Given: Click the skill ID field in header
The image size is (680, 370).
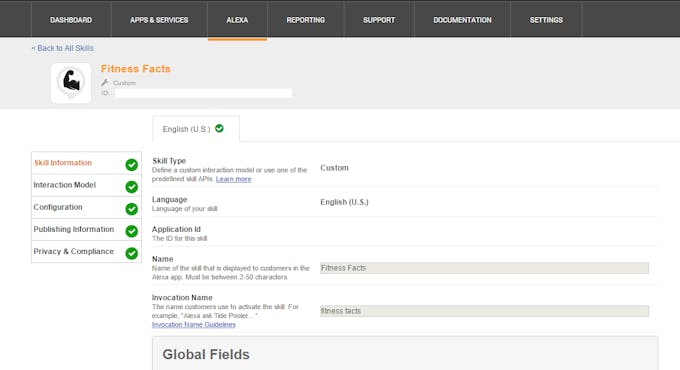Looking at the screenshot, I should (203, 93).
